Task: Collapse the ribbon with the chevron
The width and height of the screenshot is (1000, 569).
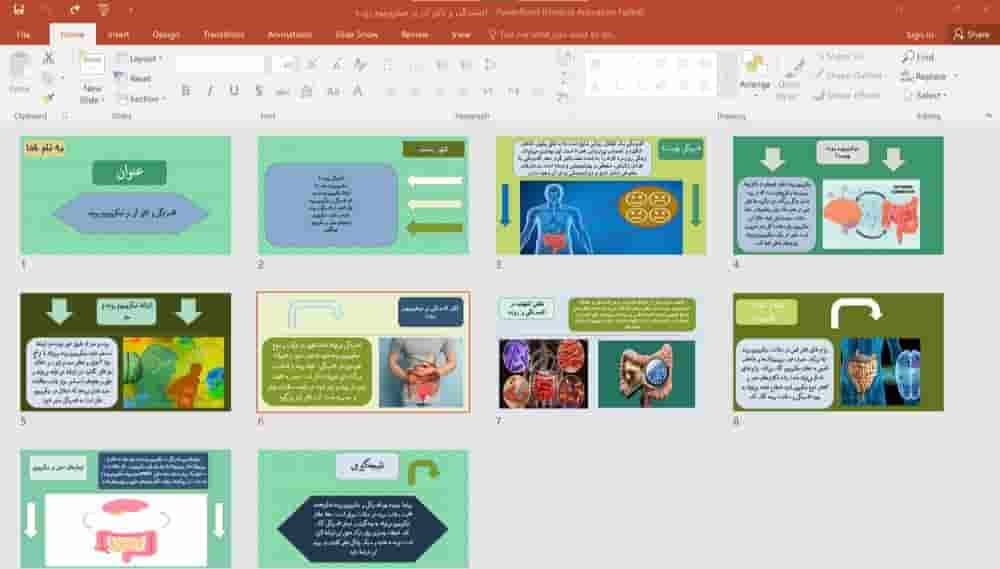Action: (x=988, y=115)
